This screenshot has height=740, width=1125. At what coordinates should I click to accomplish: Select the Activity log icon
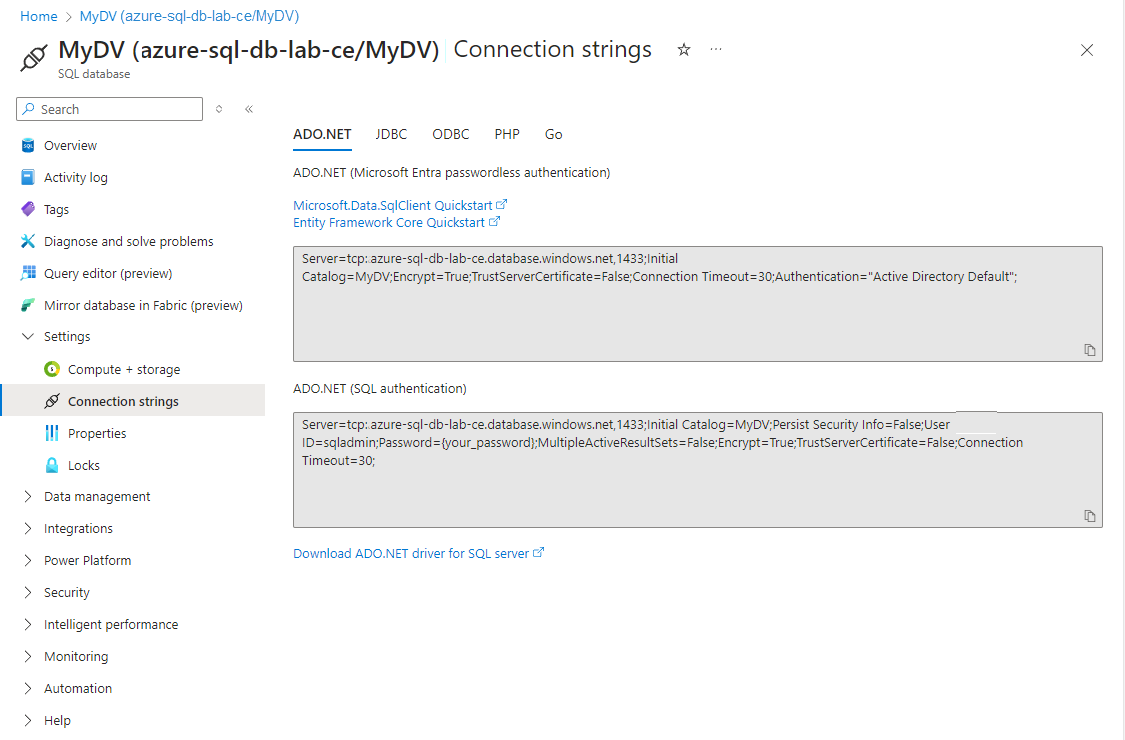[26, 176]
